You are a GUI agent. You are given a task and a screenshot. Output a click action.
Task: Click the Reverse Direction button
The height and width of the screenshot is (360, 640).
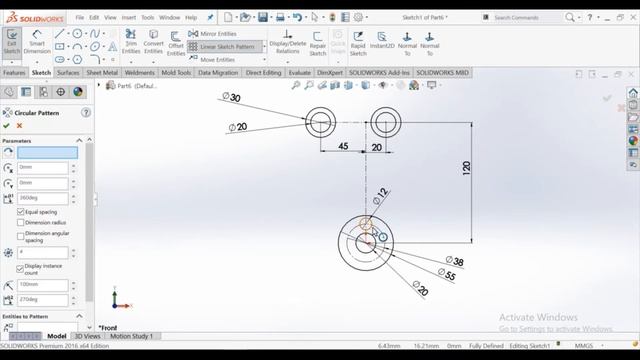click(x=8, y=153)
